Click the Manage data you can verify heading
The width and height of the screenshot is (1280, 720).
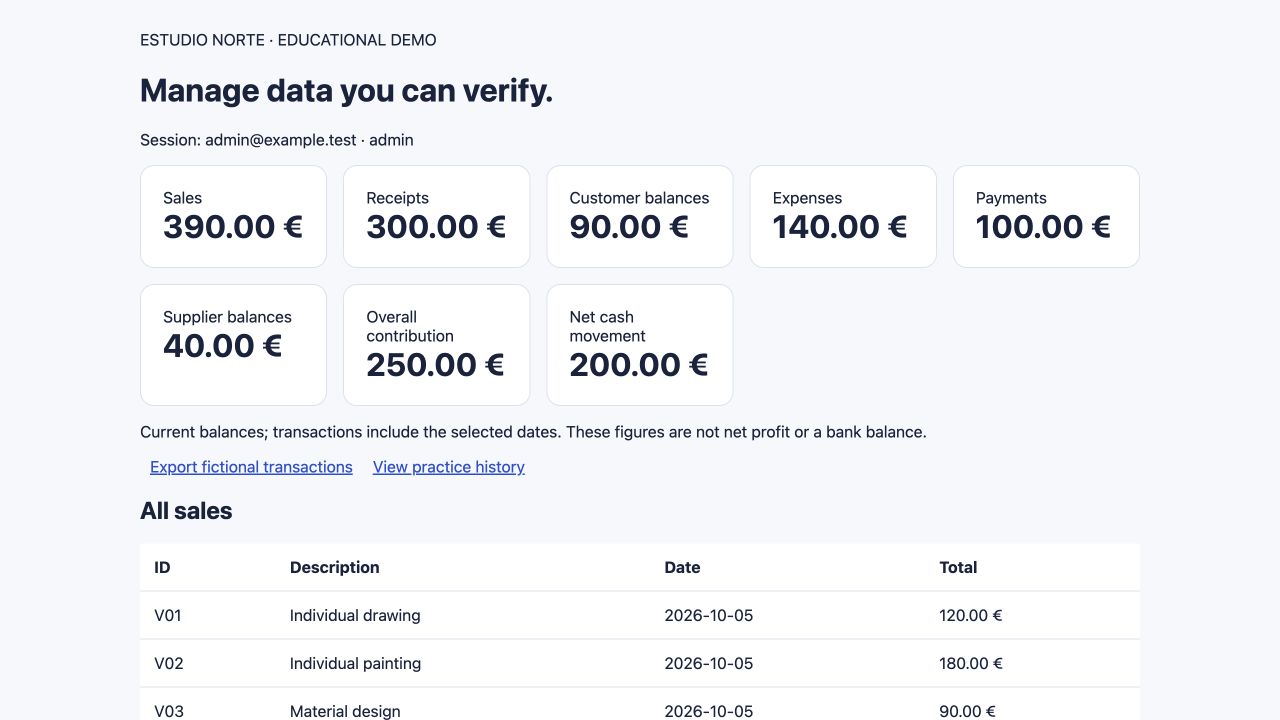(346, 91)
